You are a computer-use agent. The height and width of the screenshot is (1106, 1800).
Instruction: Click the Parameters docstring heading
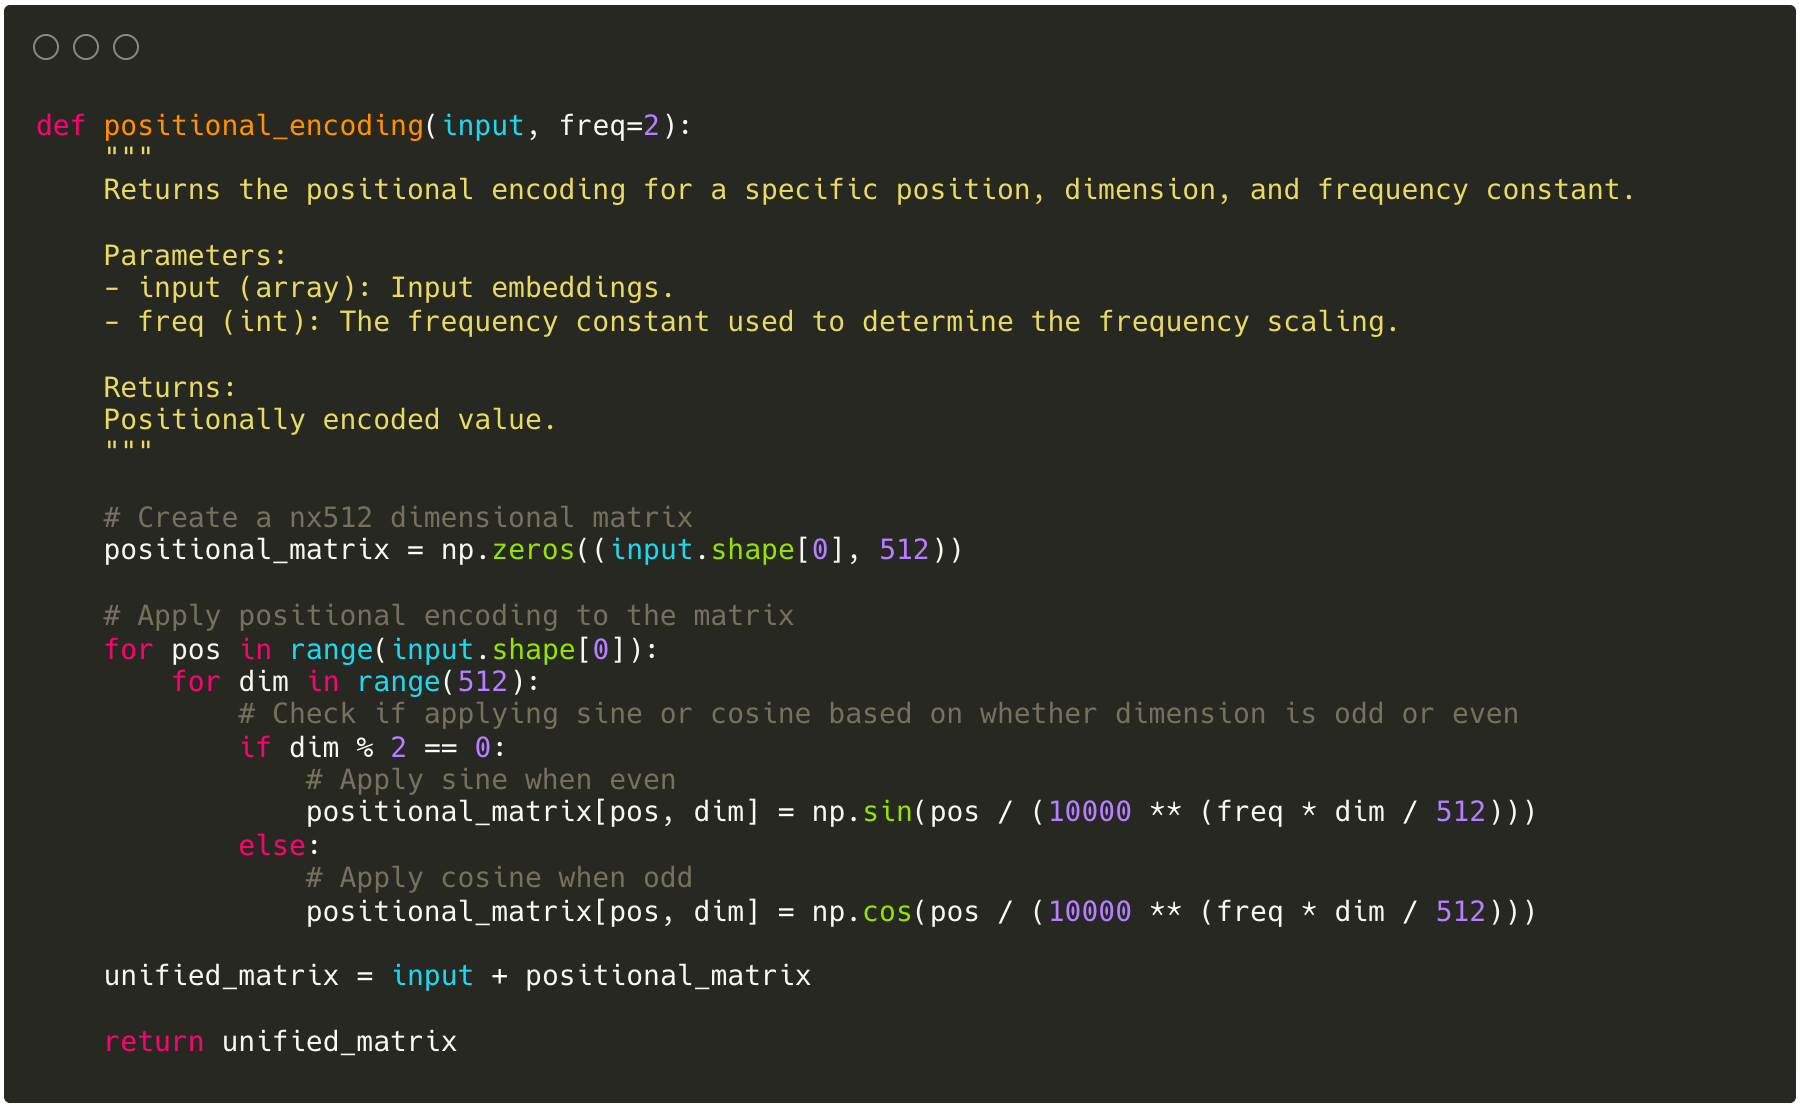[x=192, y=255]
